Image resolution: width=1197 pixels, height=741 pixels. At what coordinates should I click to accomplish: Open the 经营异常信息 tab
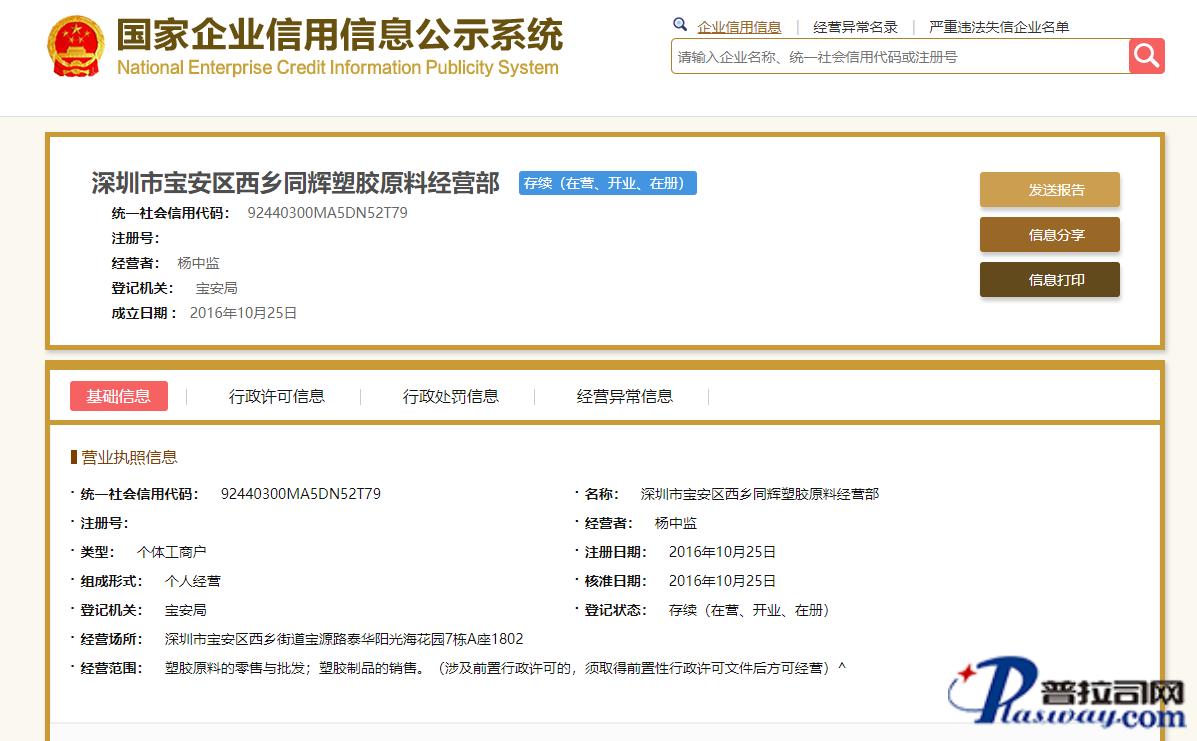coord(624,396)
